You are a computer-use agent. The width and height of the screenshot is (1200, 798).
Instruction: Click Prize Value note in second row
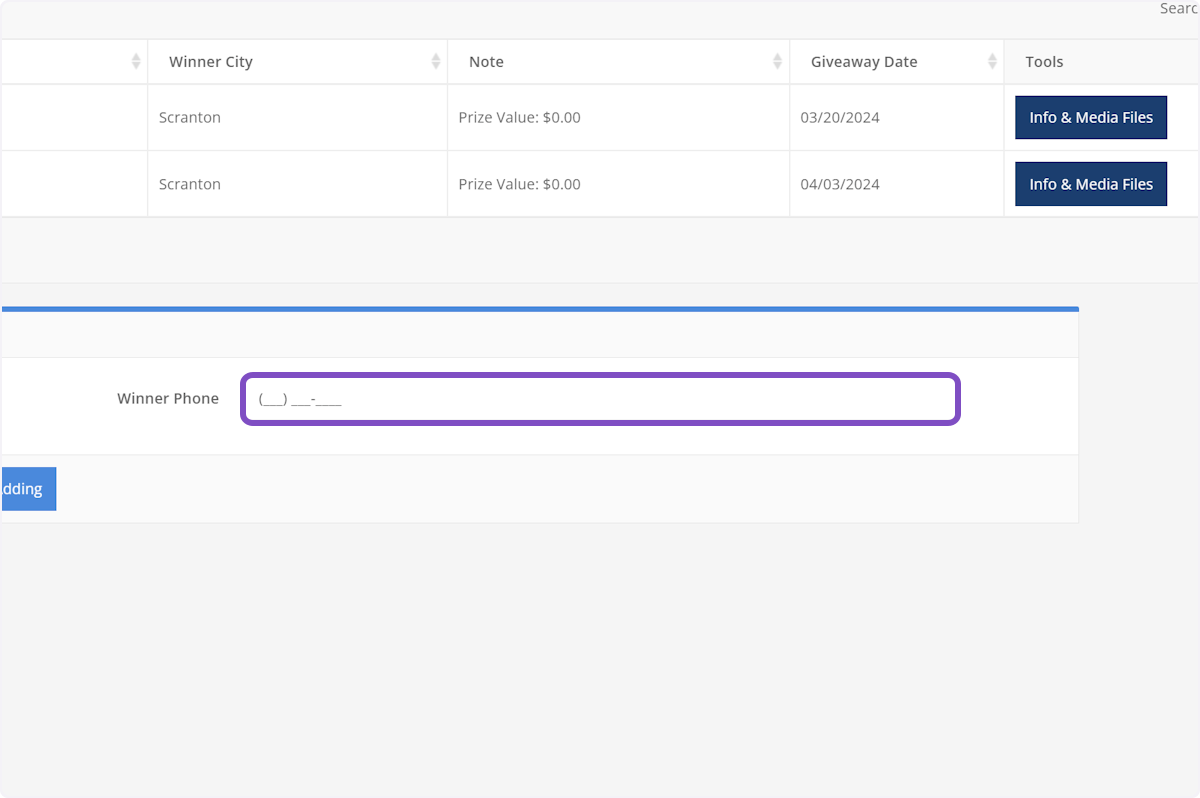tap(519, 185)
